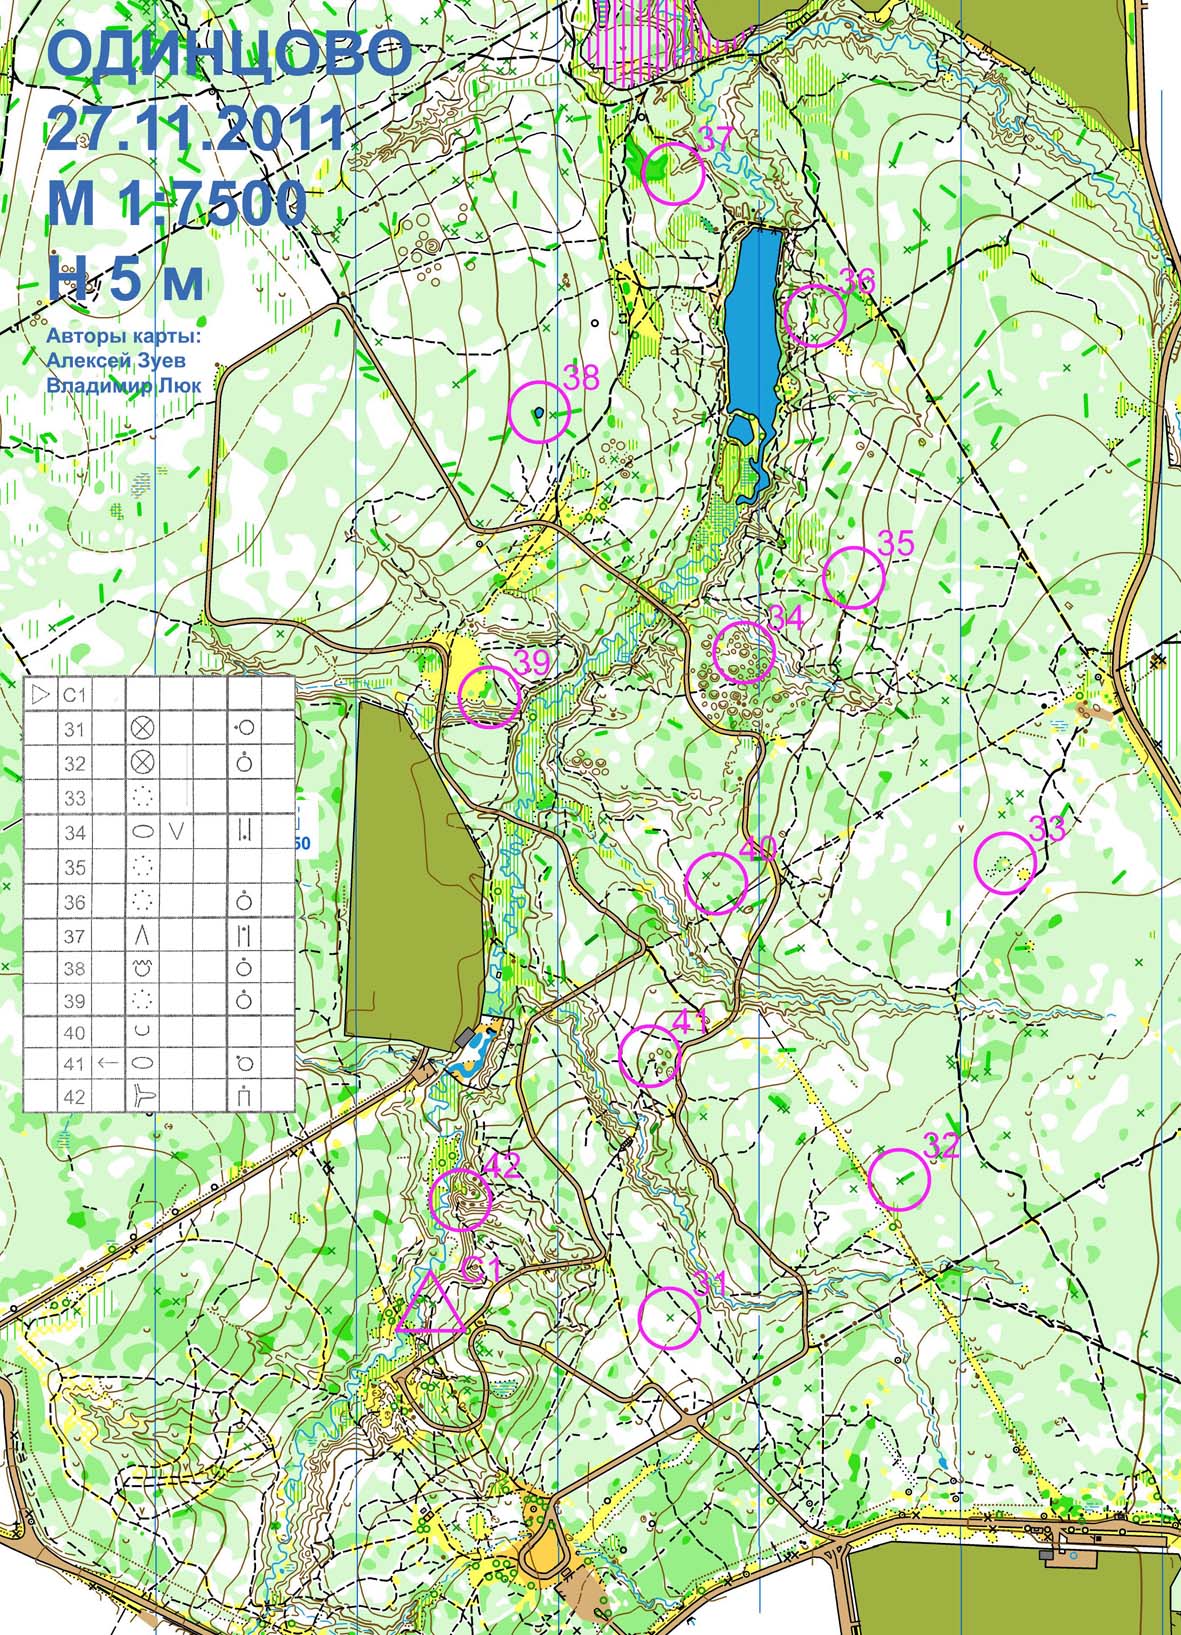Select control circle 40 at the map center

[716, 883]
